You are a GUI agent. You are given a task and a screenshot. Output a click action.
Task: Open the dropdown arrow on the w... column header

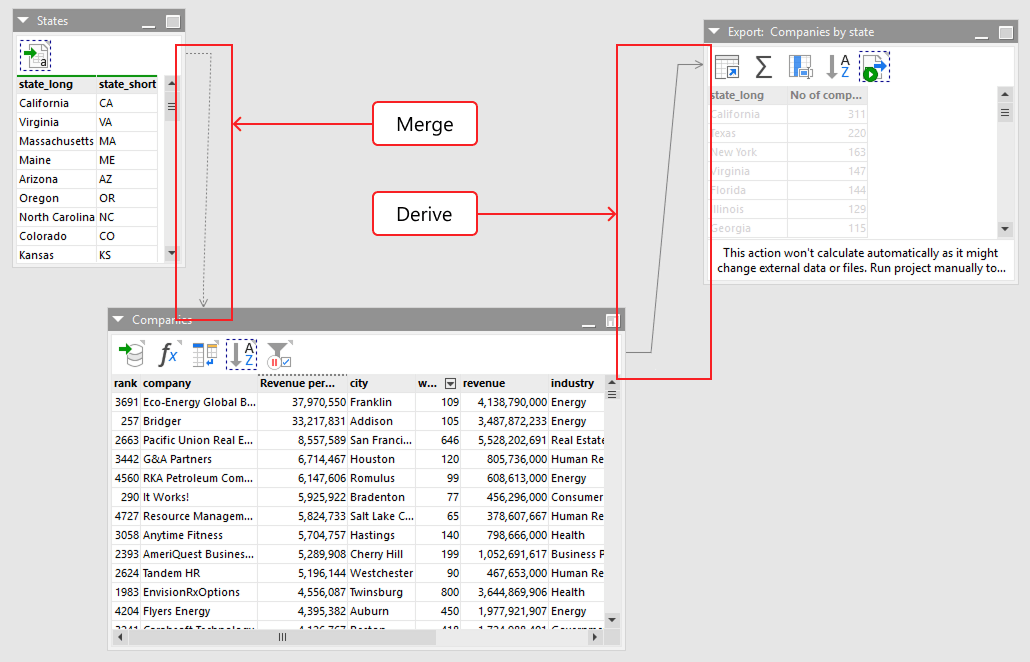click(451, 384)
